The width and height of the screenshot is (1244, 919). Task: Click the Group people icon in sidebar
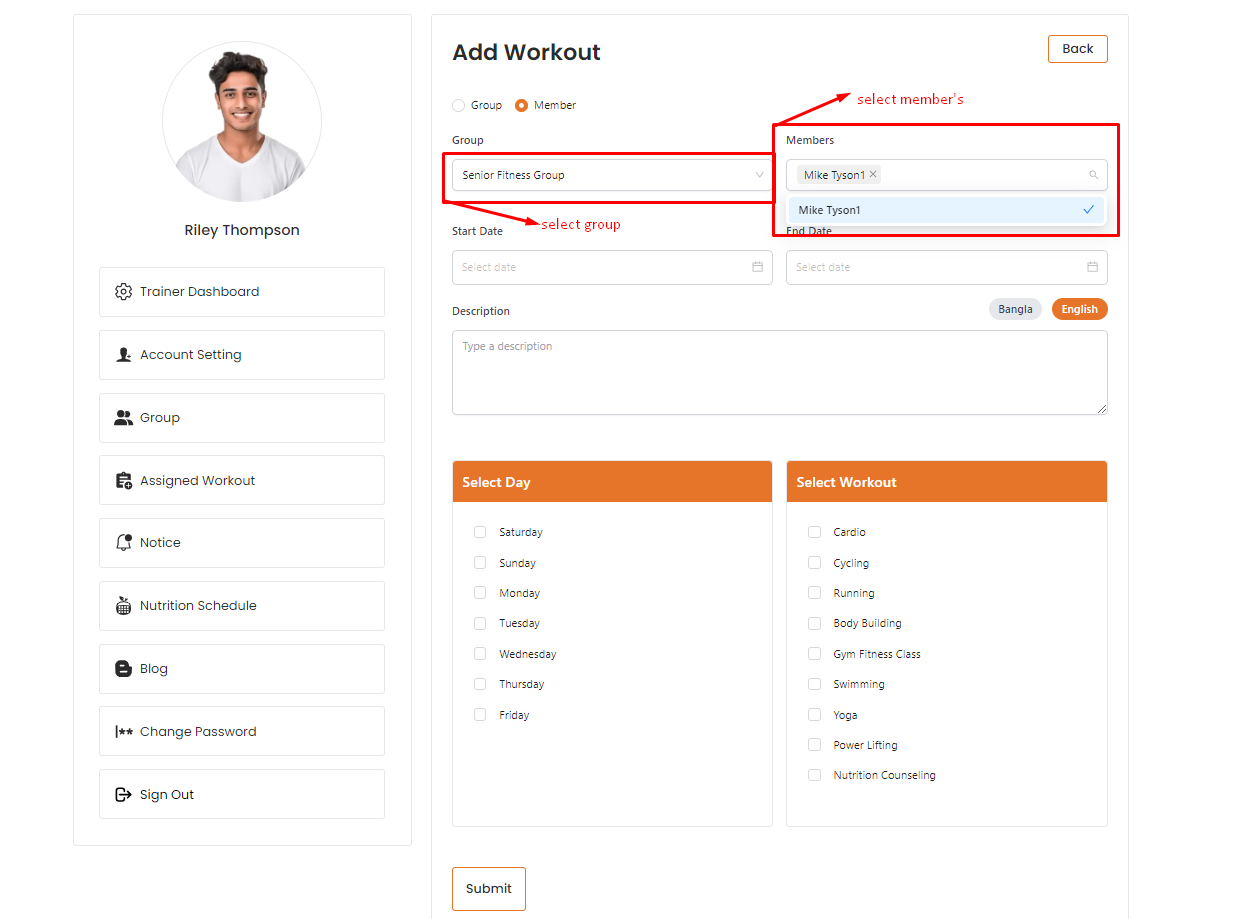[124, 418]
